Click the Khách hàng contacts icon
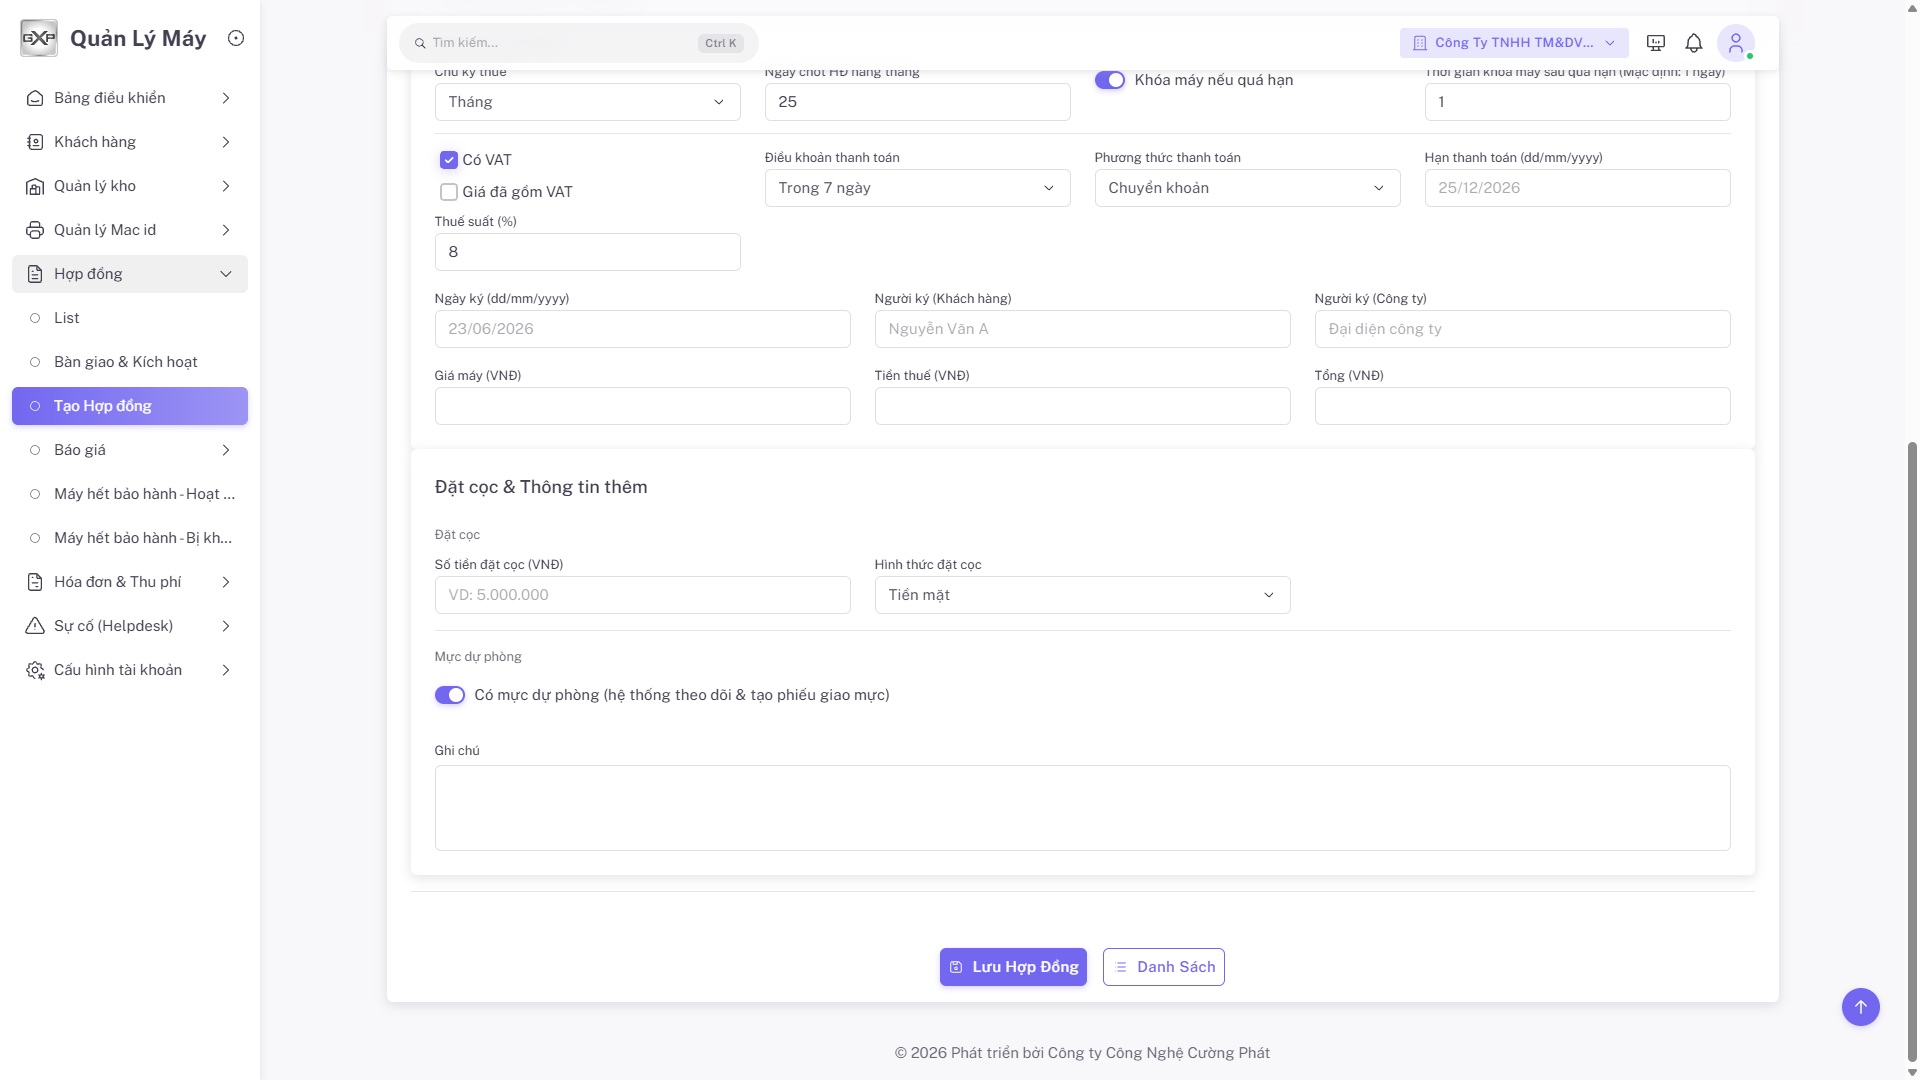The image size is (1920, 1080). (35, 142)
